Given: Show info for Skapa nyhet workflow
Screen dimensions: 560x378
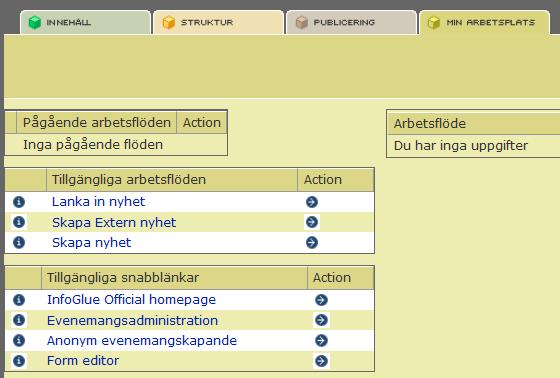Looking at the screenshot, I should coord(19,243).
